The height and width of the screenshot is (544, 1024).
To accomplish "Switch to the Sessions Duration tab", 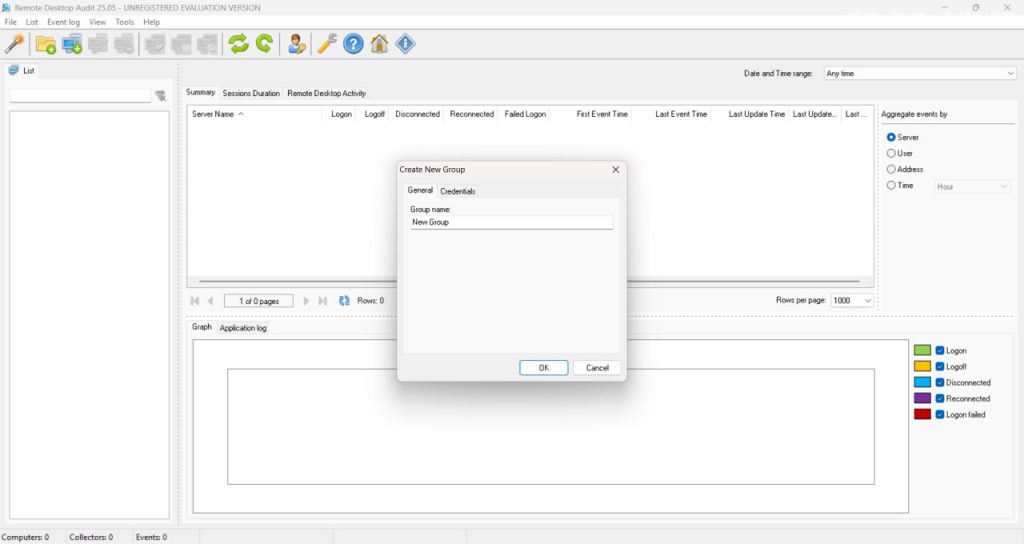I will pyautogui.click(x=251, y=93).
